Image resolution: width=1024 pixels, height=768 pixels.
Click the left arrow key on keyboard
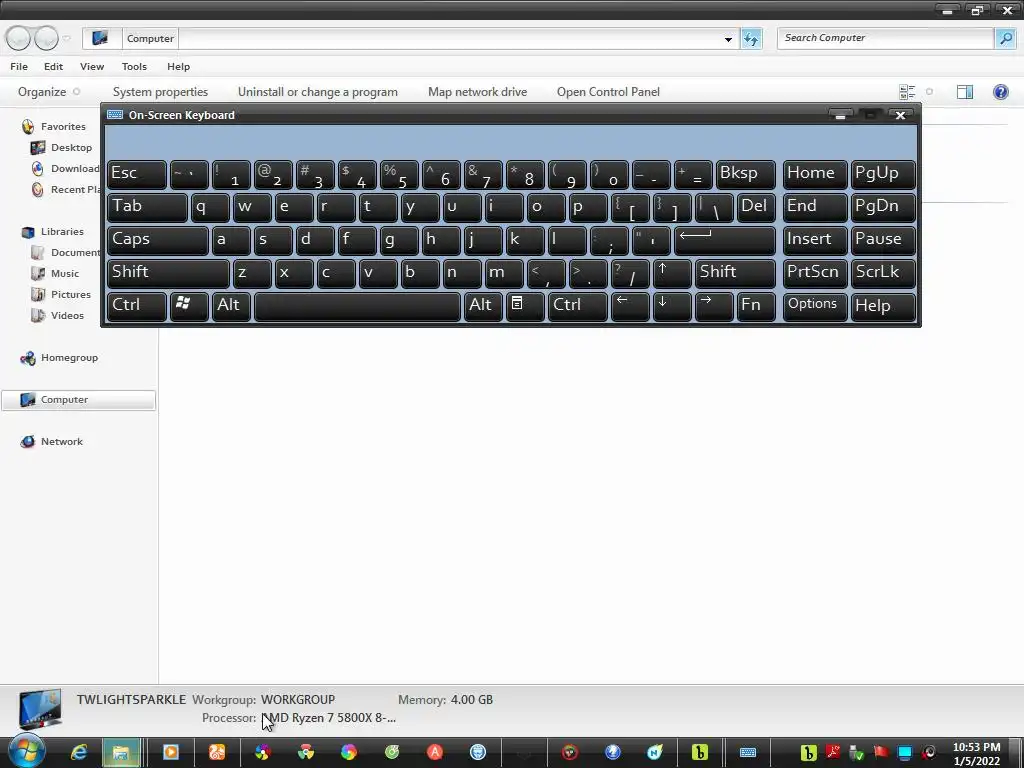630,306
